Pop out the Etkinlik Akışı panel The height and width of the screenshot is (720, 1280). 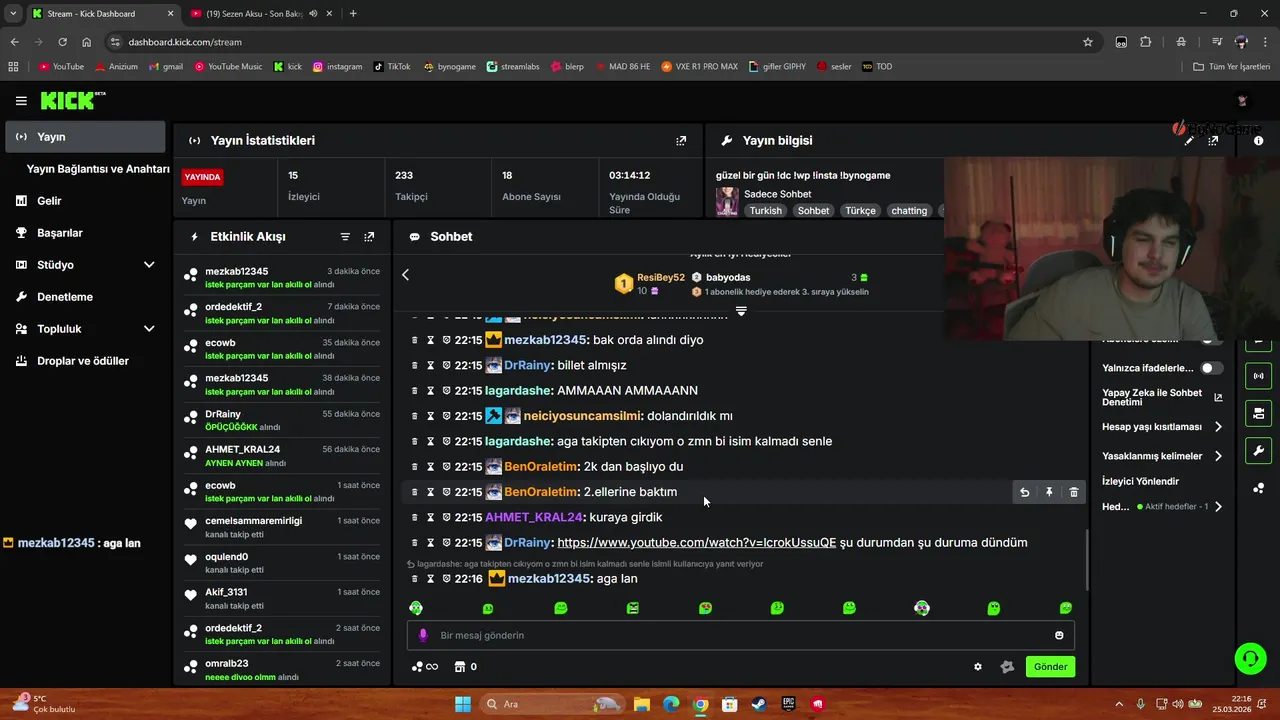(x=369, y=237)
